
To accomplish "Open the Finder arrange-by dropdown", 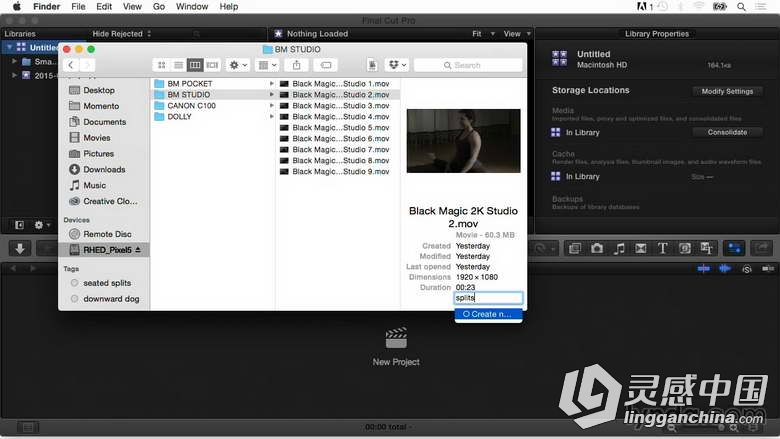I will [x=267, y=65].
